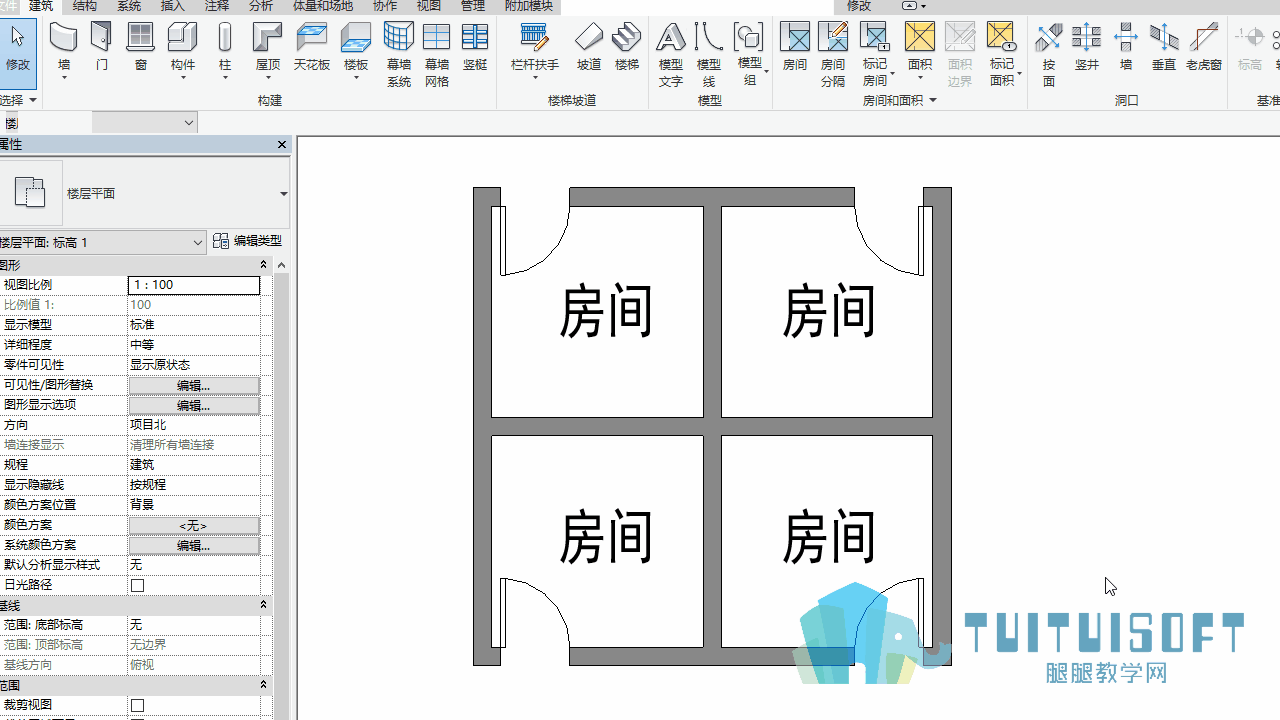1280x720 pixels.
Task: Choose the 竖井 shaft opening tool
Action: click(1087, 48)
